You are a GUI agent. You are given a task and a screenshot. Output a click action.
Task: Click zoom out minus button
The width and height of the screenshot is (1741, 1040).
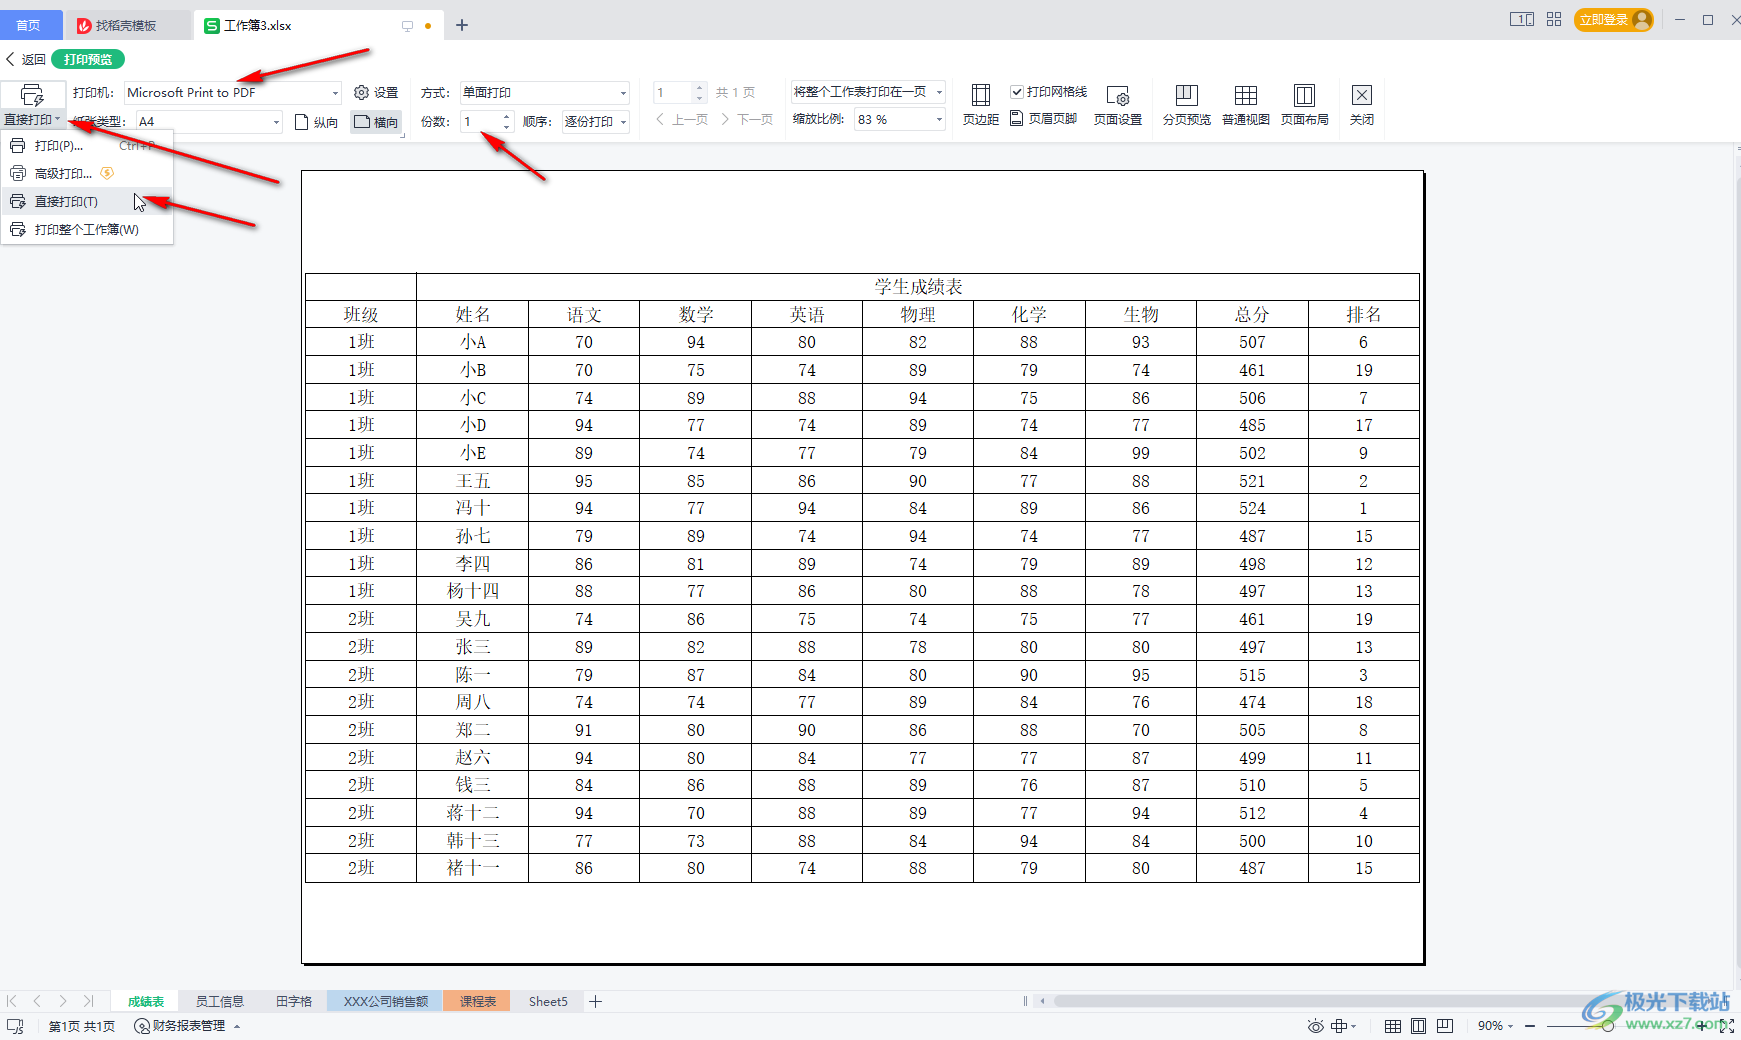pos(1530,1026)
